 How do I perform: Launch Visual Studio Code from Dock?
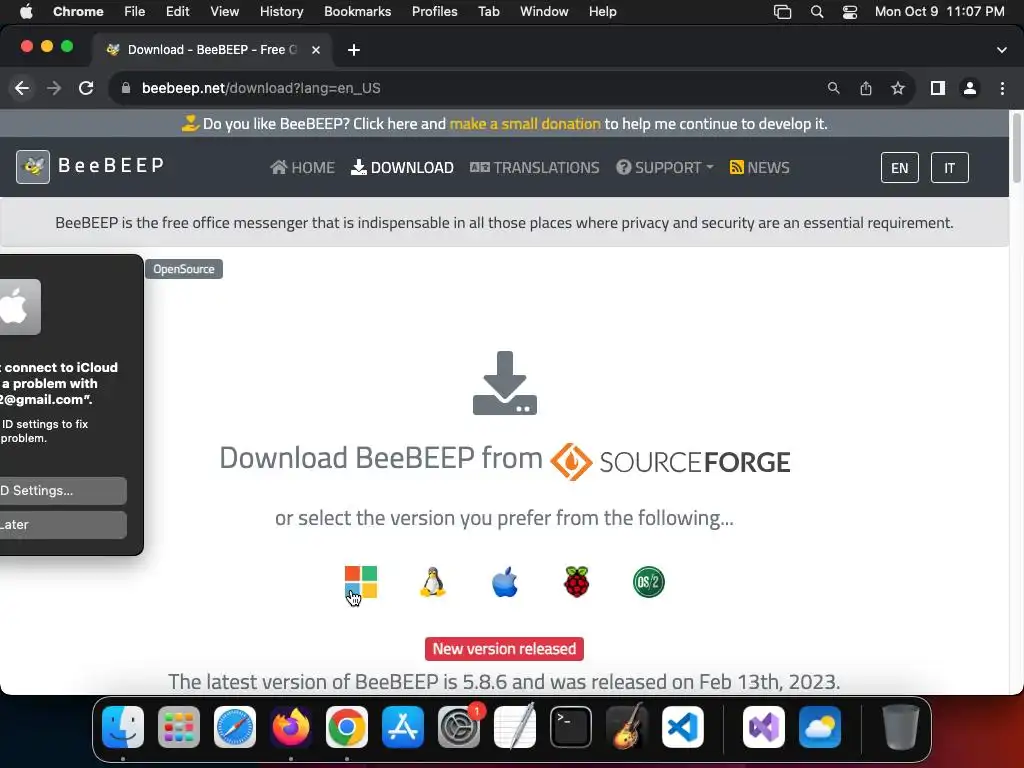[683, 727]
